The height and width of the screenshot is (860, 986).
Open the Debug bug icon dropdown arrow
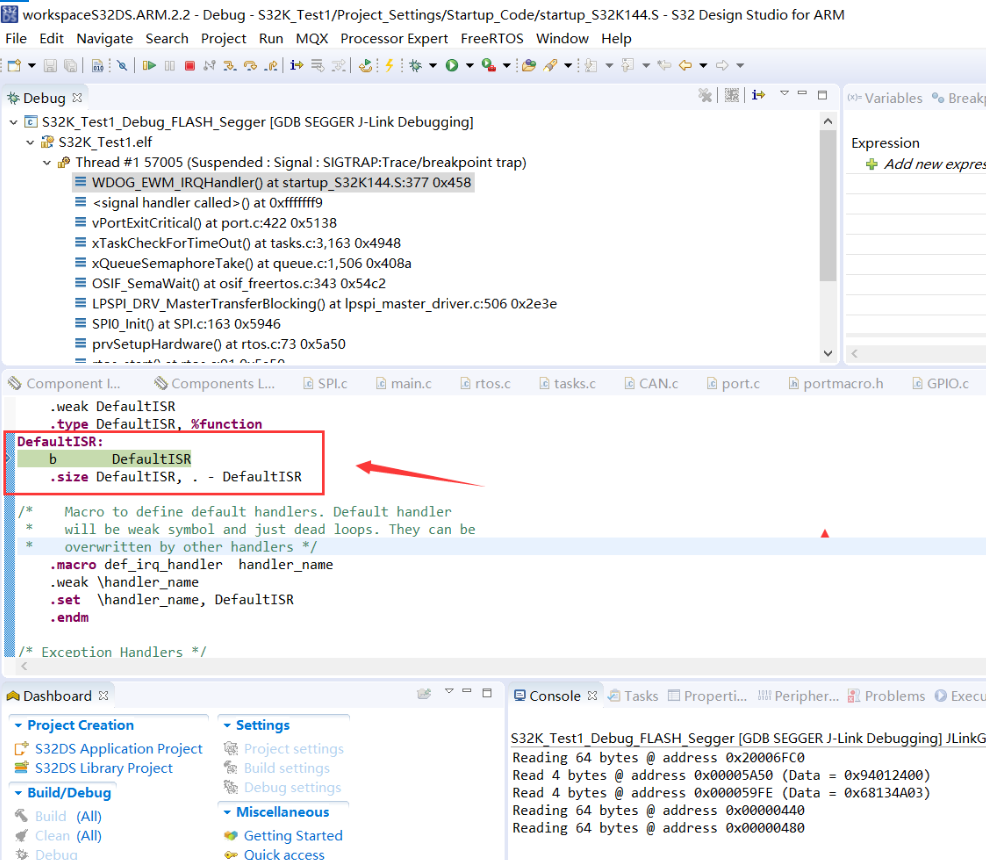[x=433, y=65]
